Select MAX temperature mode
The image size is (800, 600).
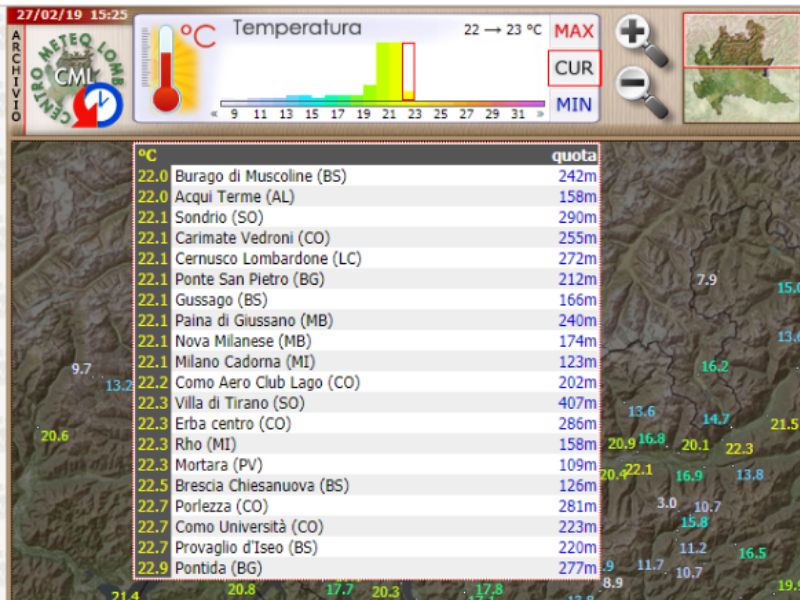(574, 31)
